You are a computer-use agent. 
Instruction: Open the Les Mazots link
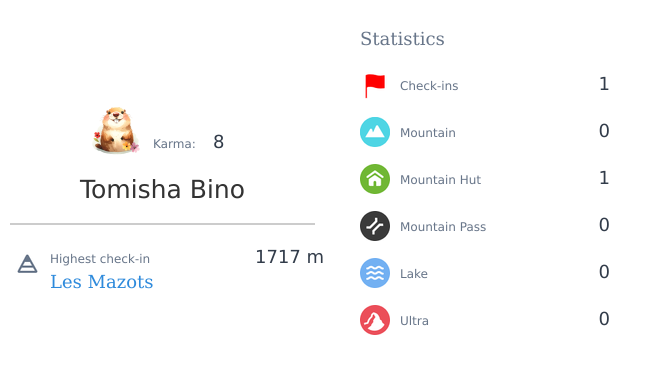[x=102, y=282]
